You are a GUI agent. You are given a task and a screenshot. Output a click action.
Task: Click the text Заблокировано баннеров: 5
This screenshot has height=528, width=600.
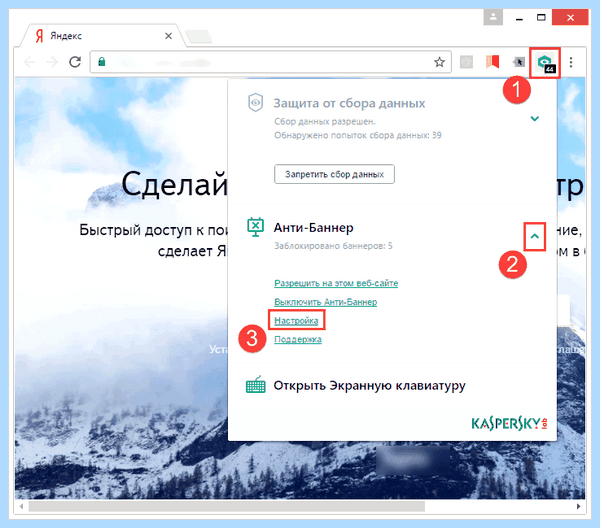333,246
